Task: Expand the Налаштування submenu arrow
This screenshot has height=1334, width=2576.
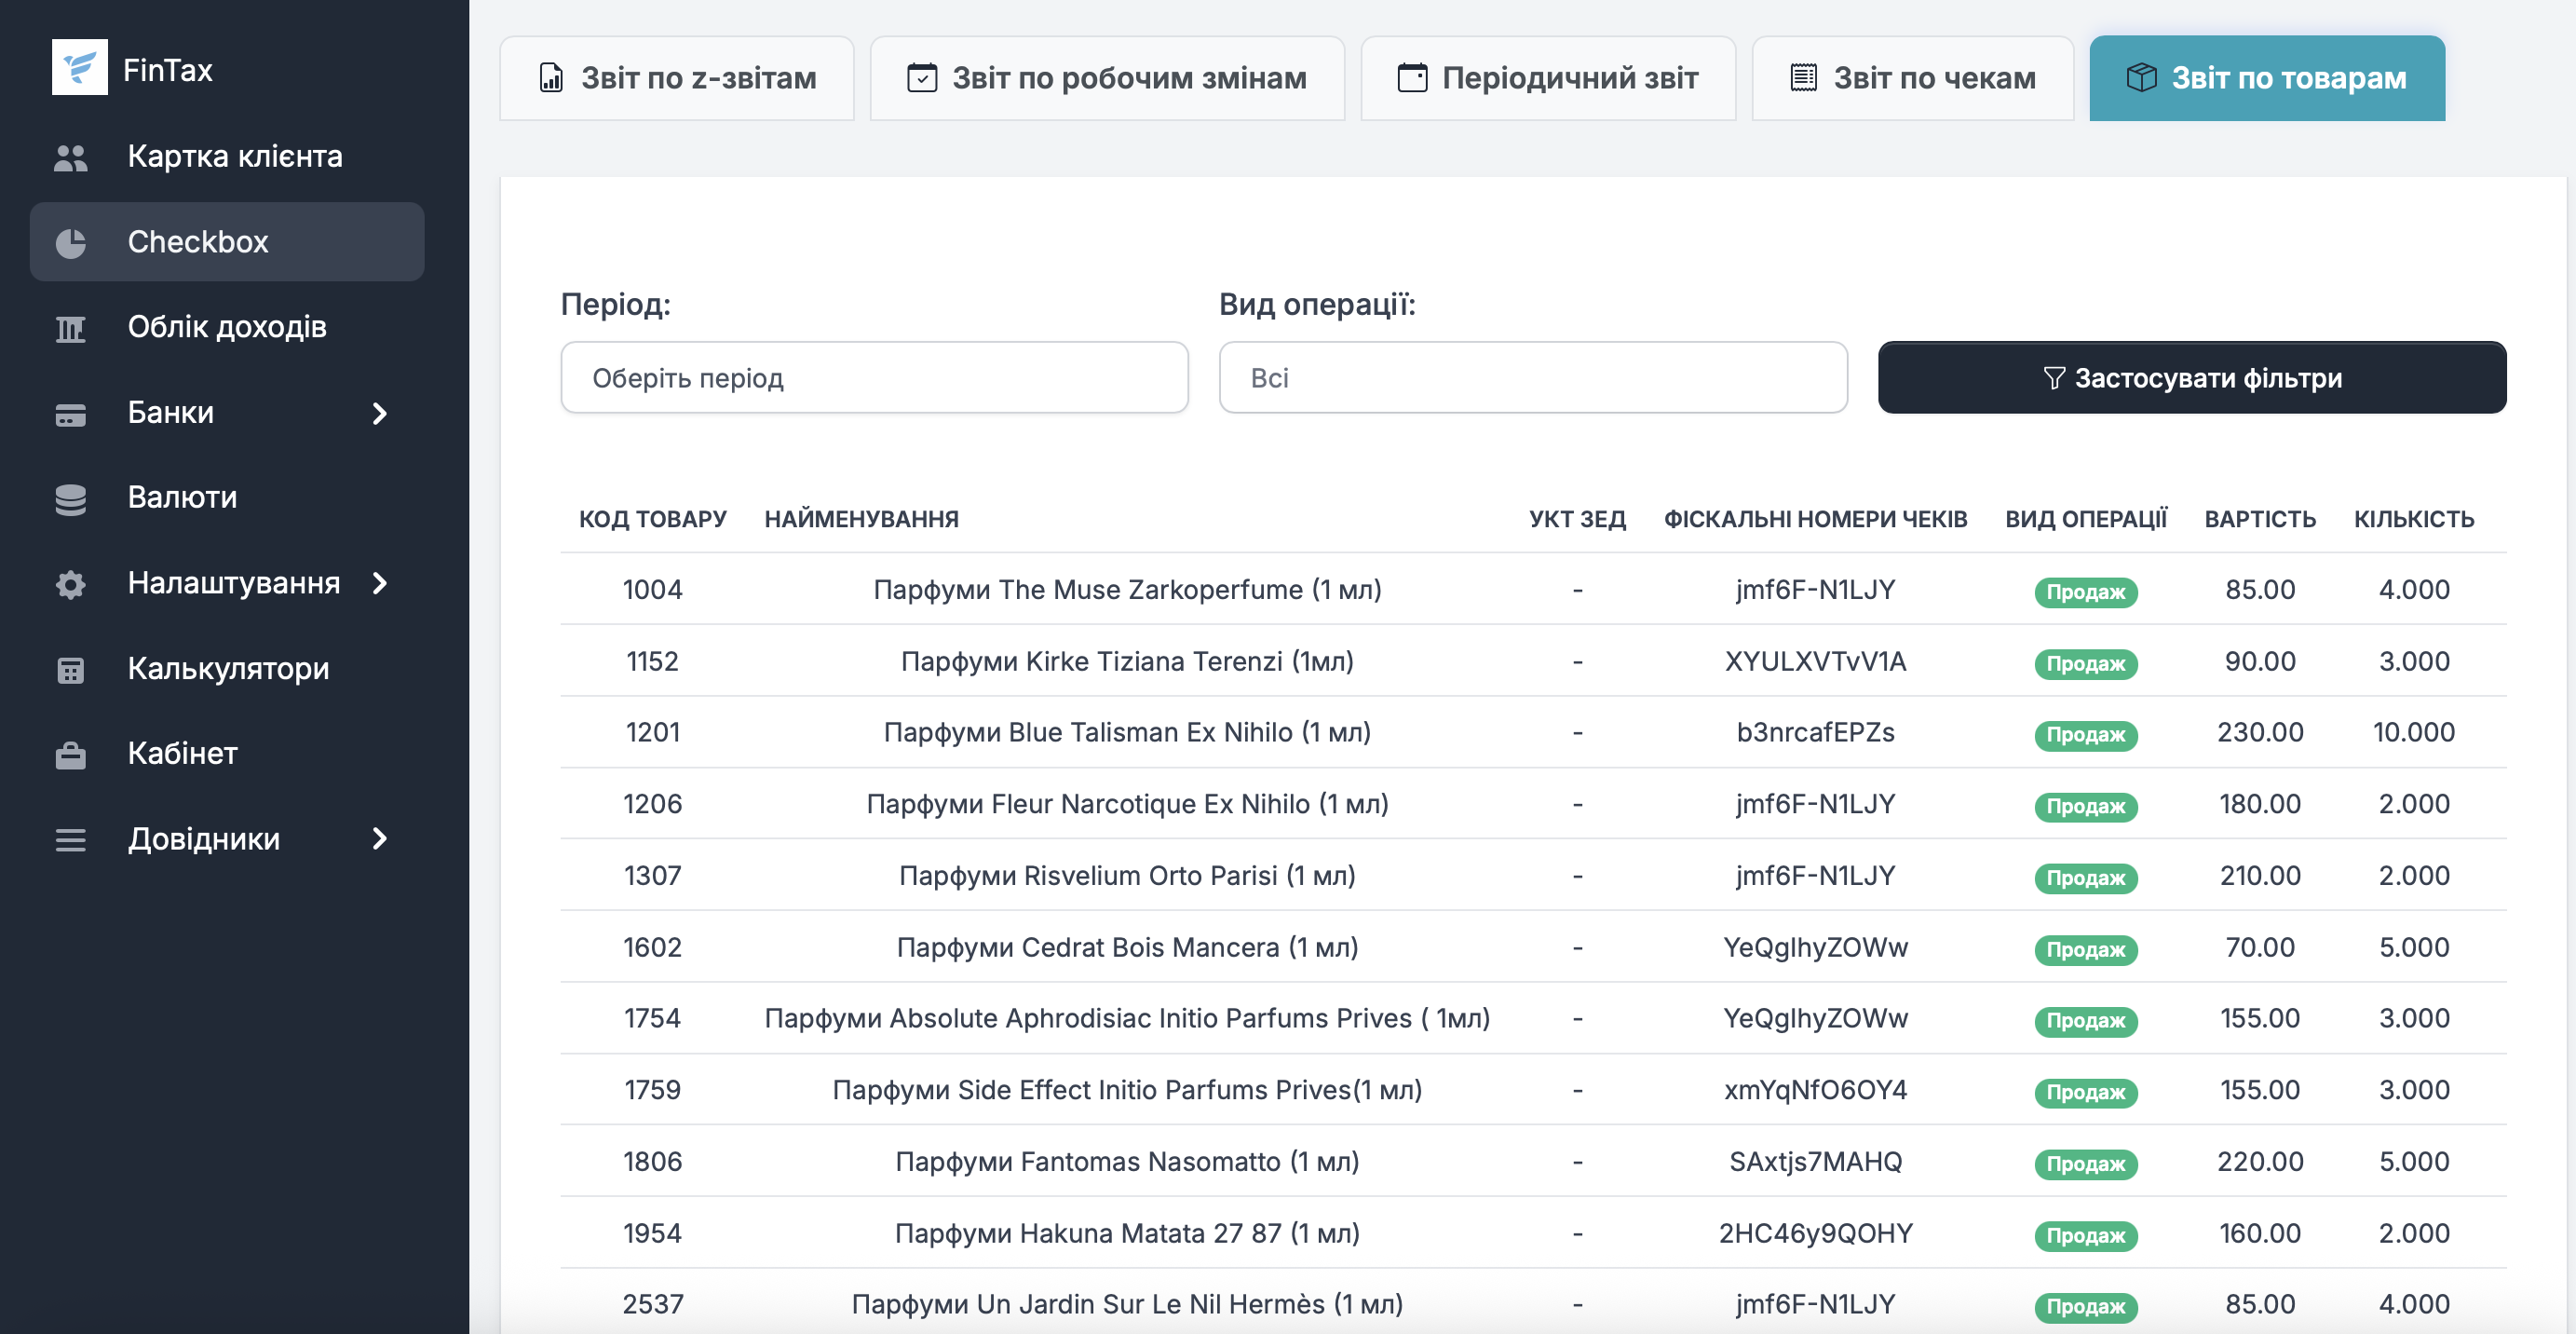Action: (379, 583)
